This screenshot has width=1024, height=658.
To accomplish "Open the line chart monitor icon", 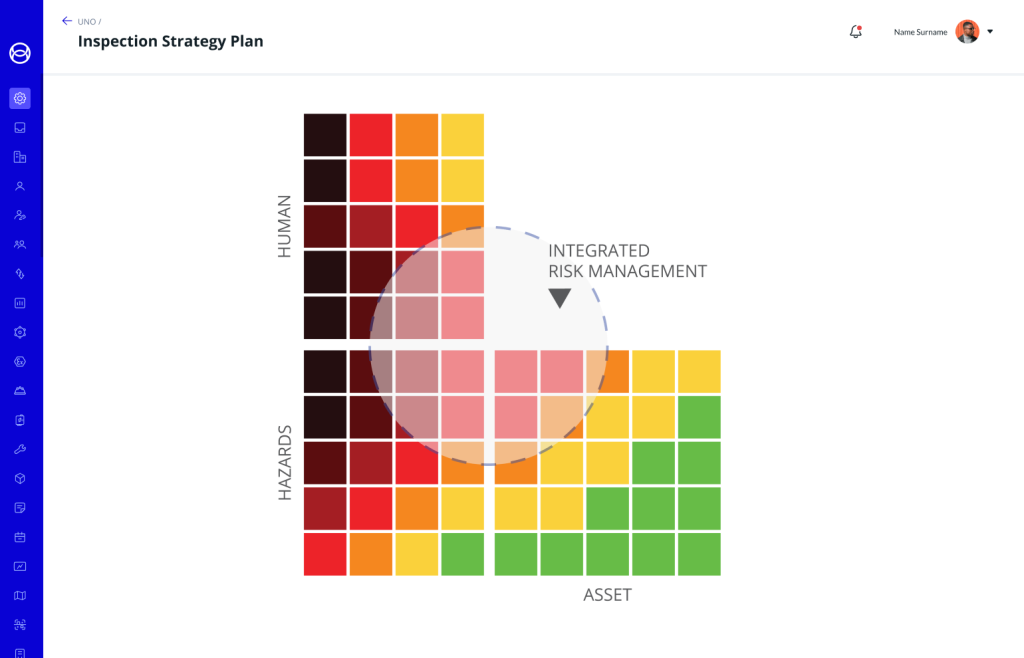I will [20, 566].
